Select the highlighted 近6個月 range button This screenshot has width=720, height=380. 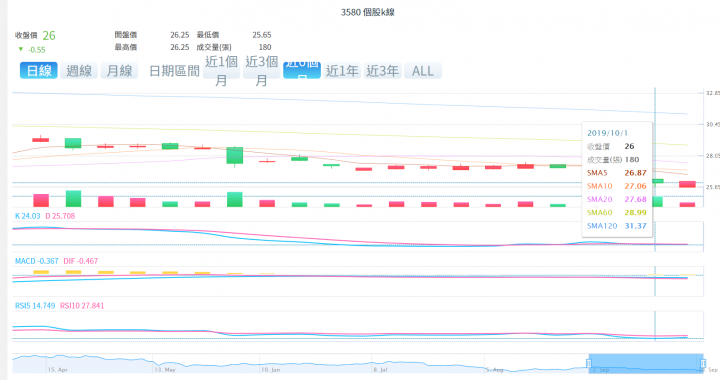coord(302,71)
